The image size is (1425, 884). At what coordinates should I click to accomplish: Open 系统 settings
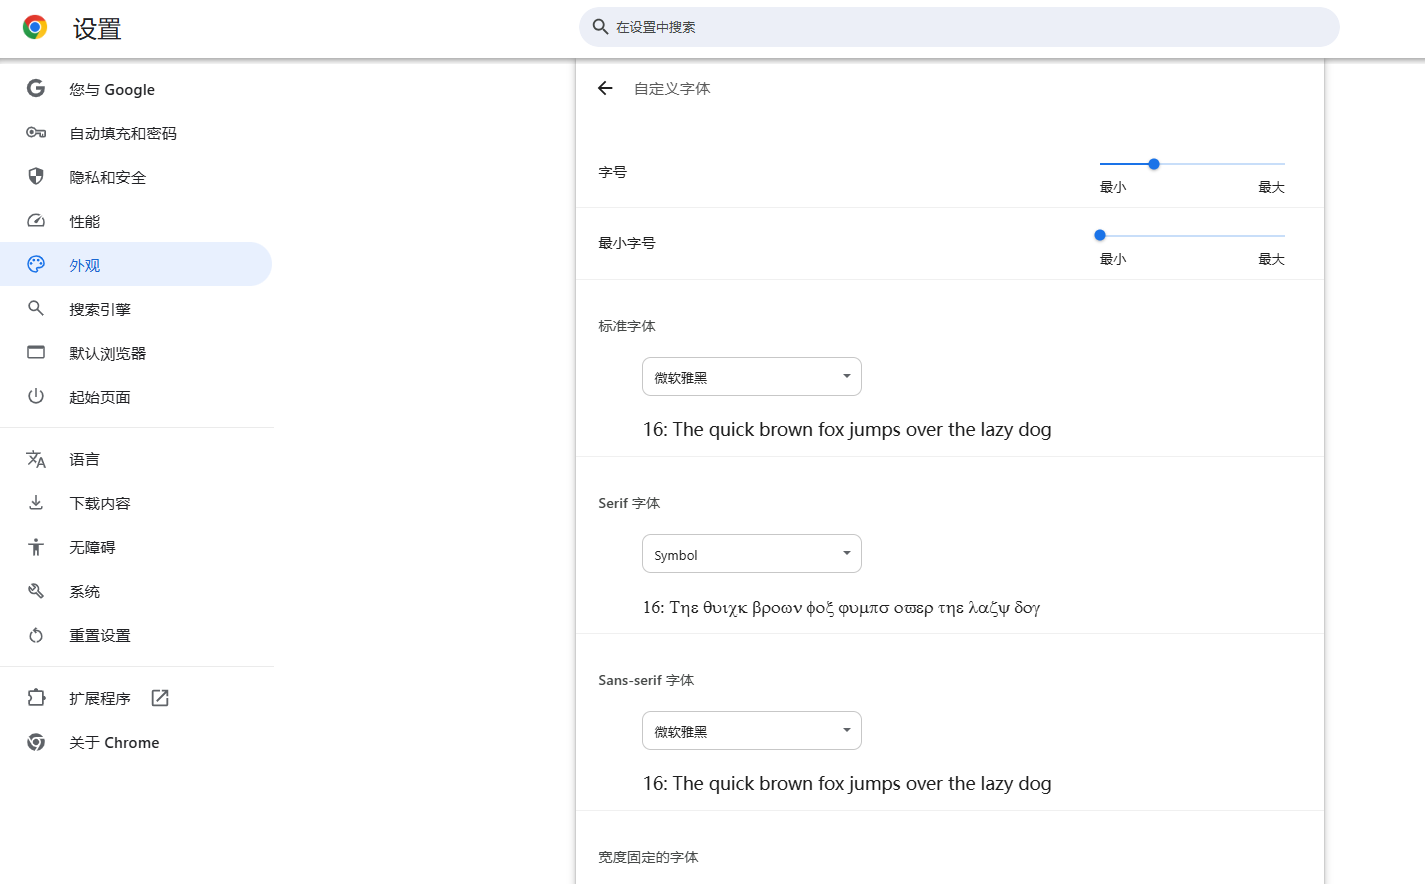tap(136, 591)
